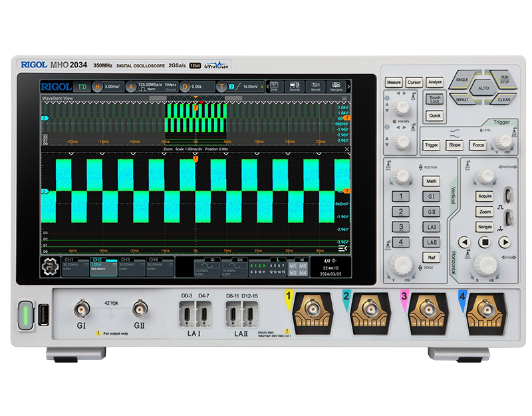532x416 pixels.
Task: Close the zoom window with the X icon
Action: coord(347,149)
